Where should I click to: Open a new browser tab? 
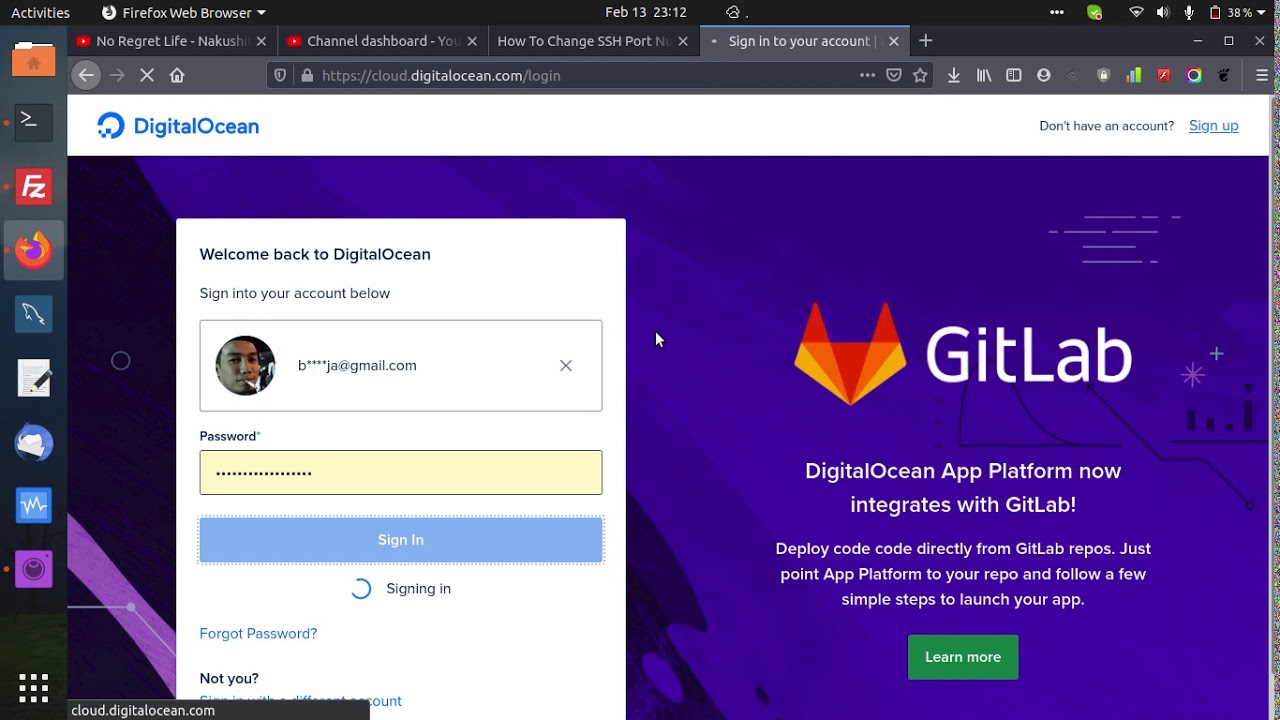(926, 41)
